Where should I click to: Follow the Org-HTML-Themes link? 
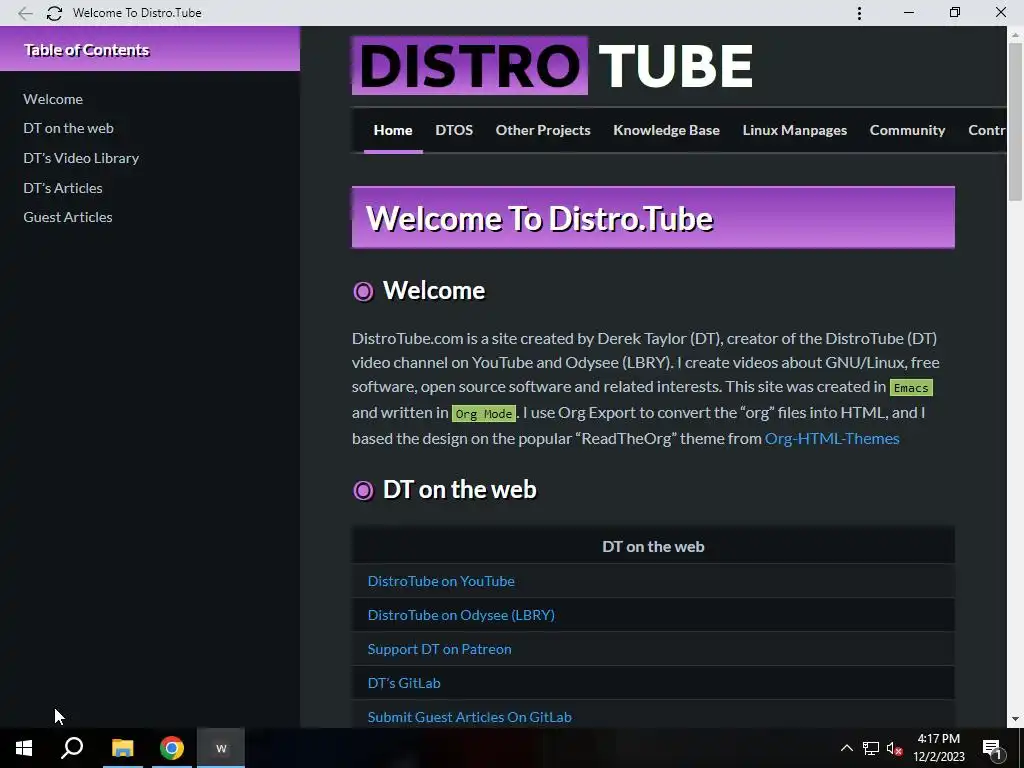[832, 438]
